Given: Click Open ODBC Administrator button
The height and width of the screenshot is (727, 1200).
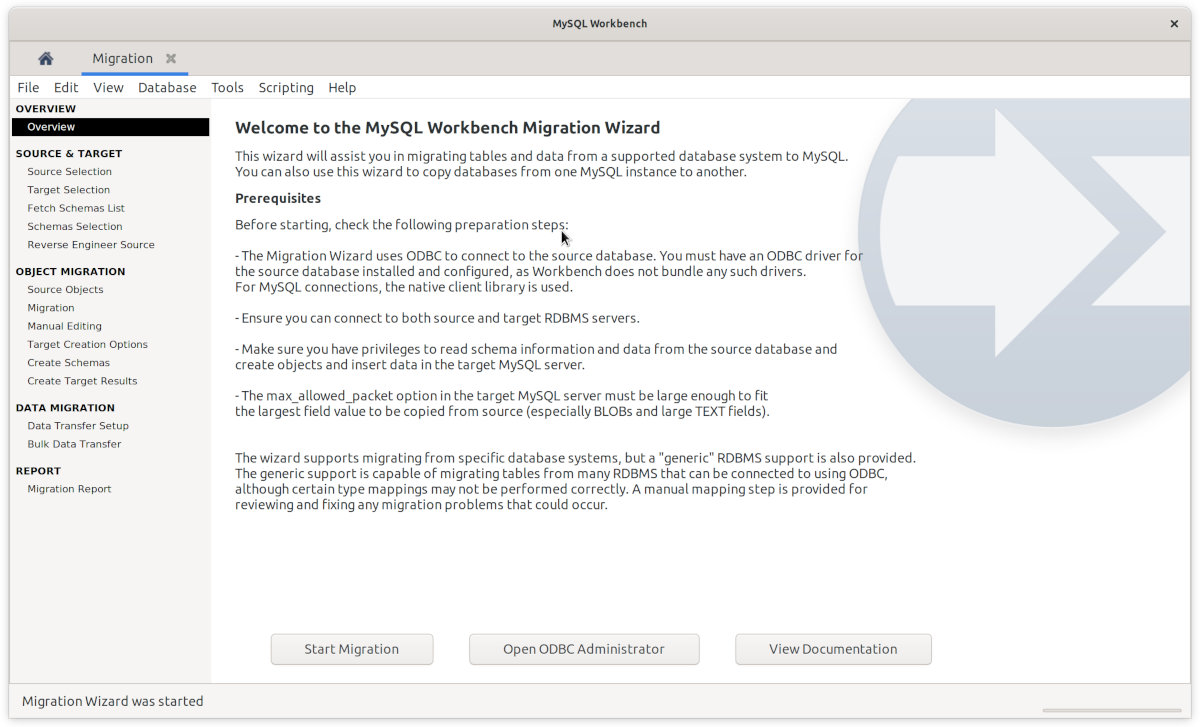Looking at the screenshot, I should (x=584, y=649).
